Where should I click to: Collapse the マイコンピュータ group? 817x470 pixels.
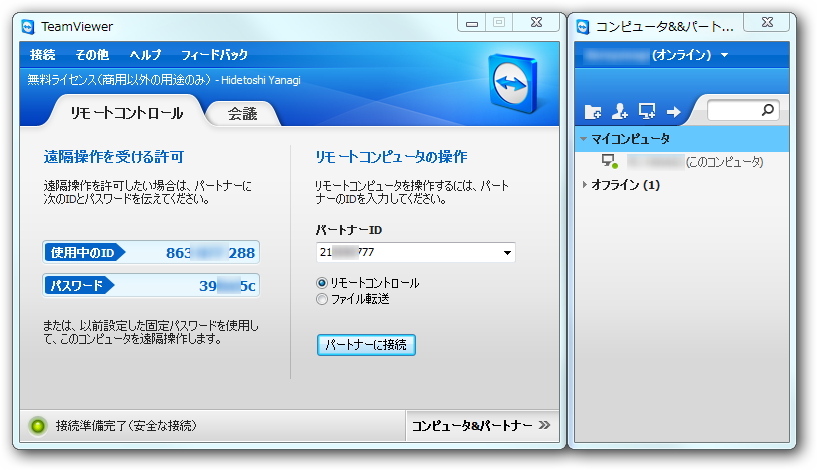click(x=584, y=139)
